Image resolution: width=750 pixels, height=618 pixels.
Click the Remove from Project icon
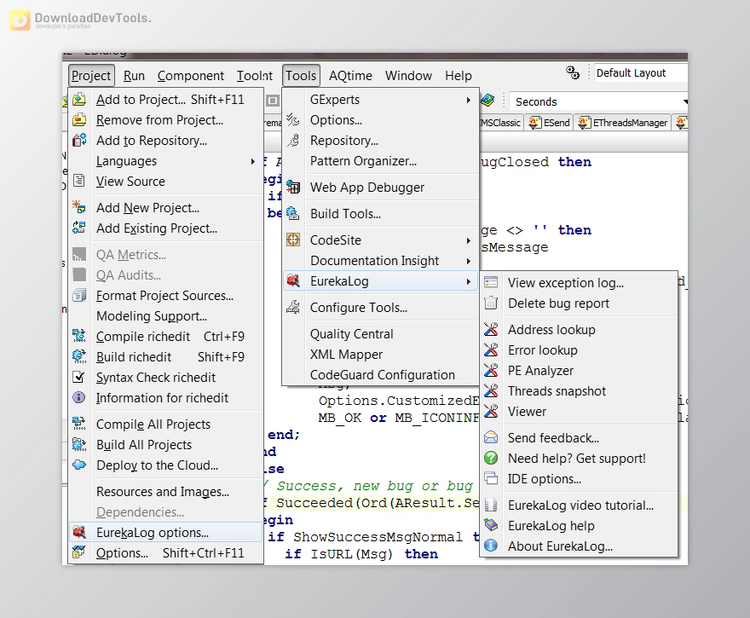click(x=79, y=120)
